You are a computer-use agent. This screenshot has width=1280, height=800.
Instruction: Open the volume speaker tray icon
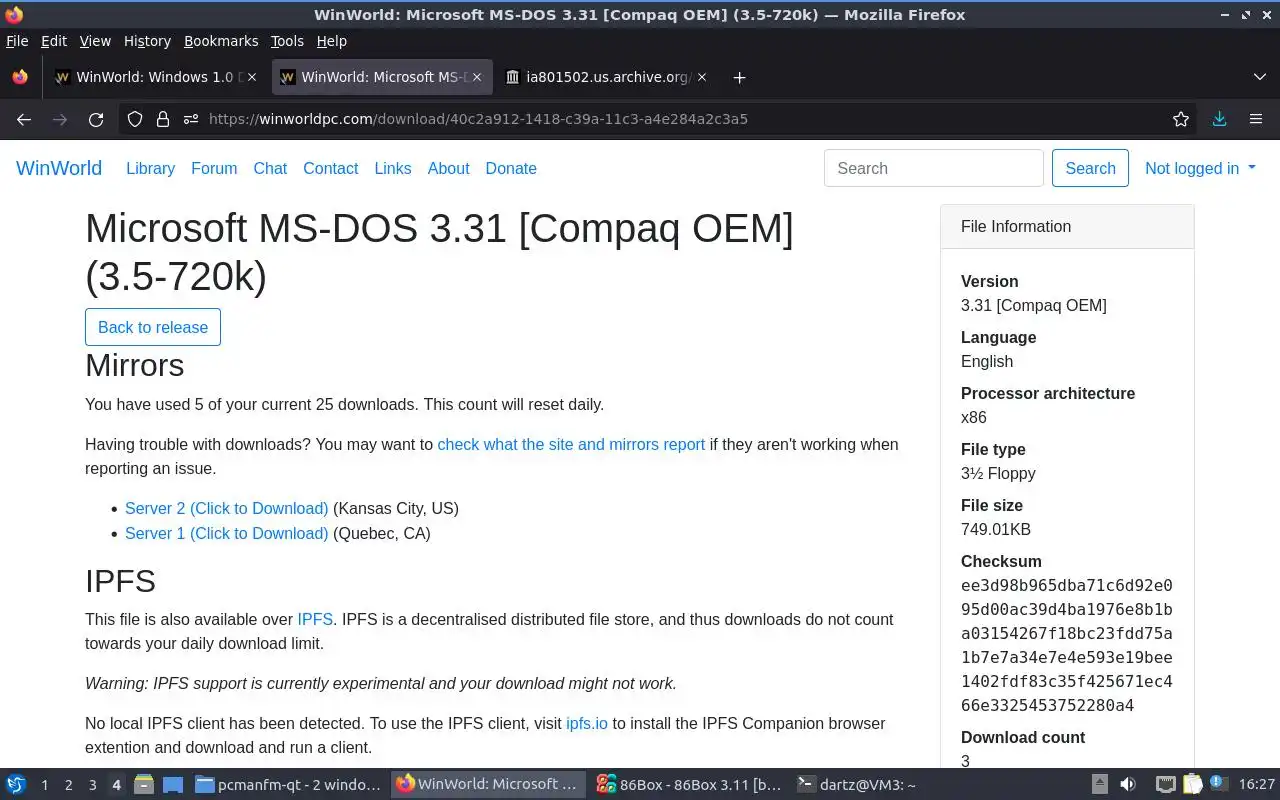click(1127, 784)
